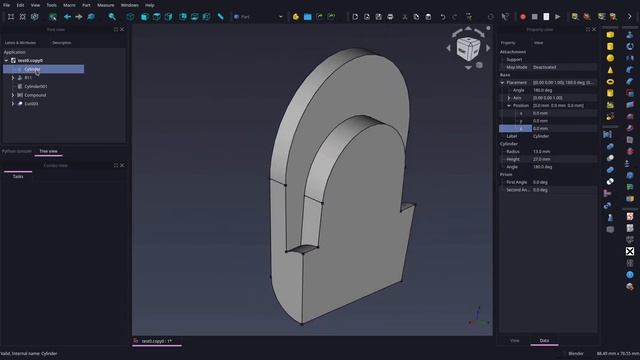
Task: Expand the B11 tree item
Action: point(13,78)
